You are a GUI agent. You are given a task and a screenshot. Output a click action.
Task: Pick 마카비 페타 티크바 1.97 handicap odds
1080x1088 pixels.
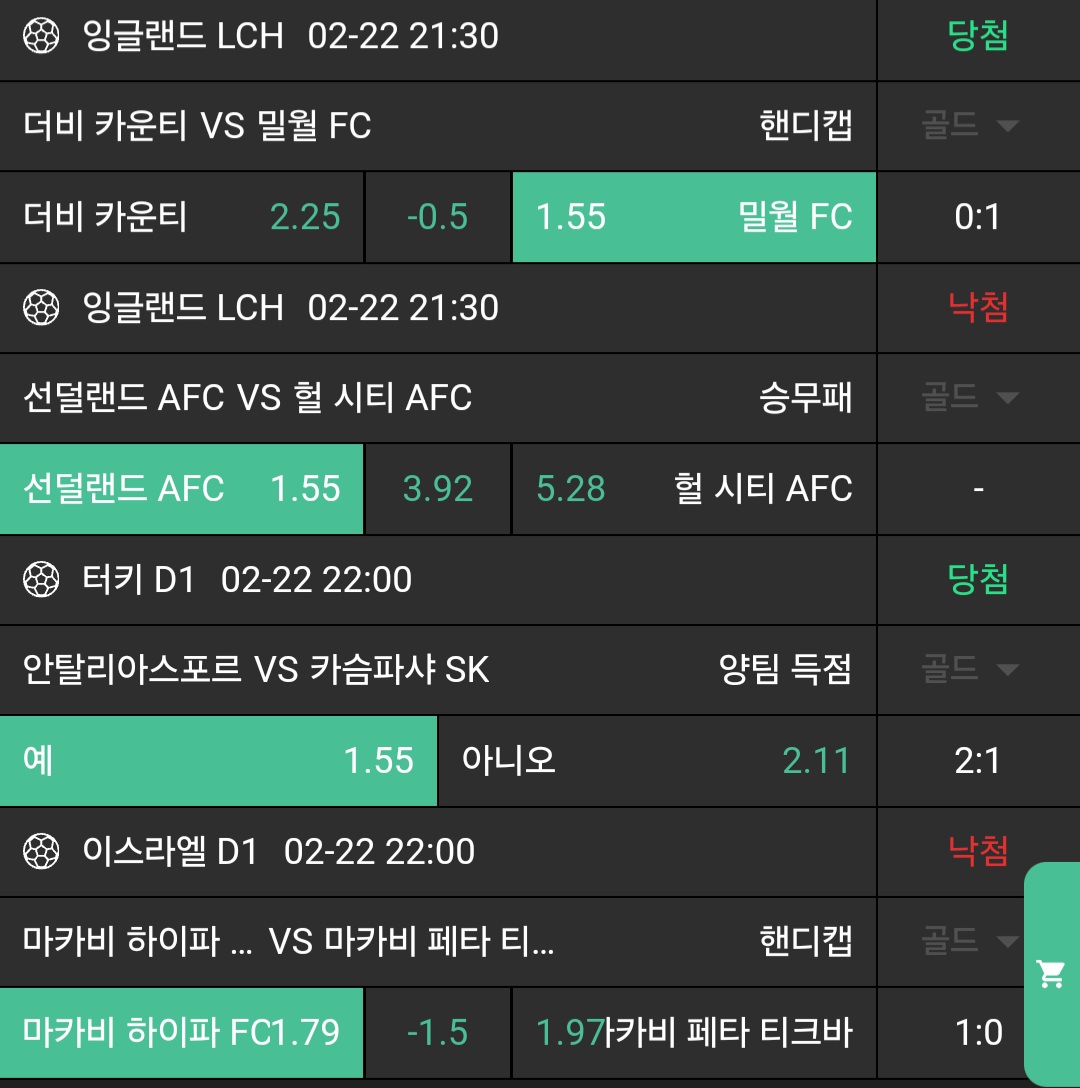[694, 1033]
